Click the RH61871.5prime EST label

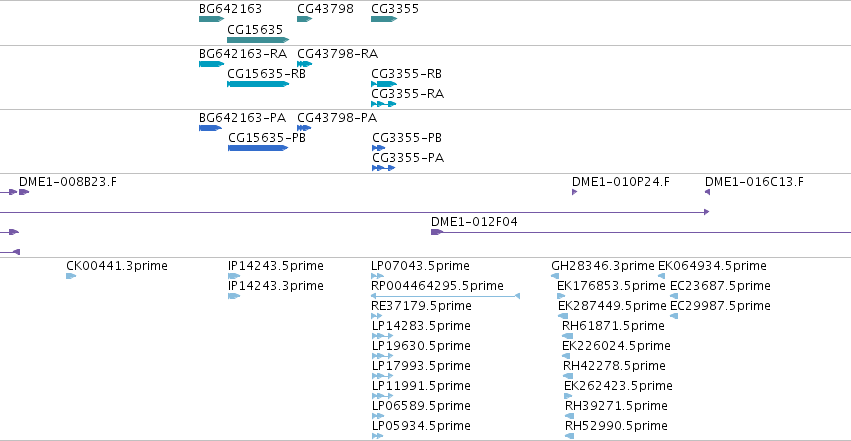tap(613, 325)
